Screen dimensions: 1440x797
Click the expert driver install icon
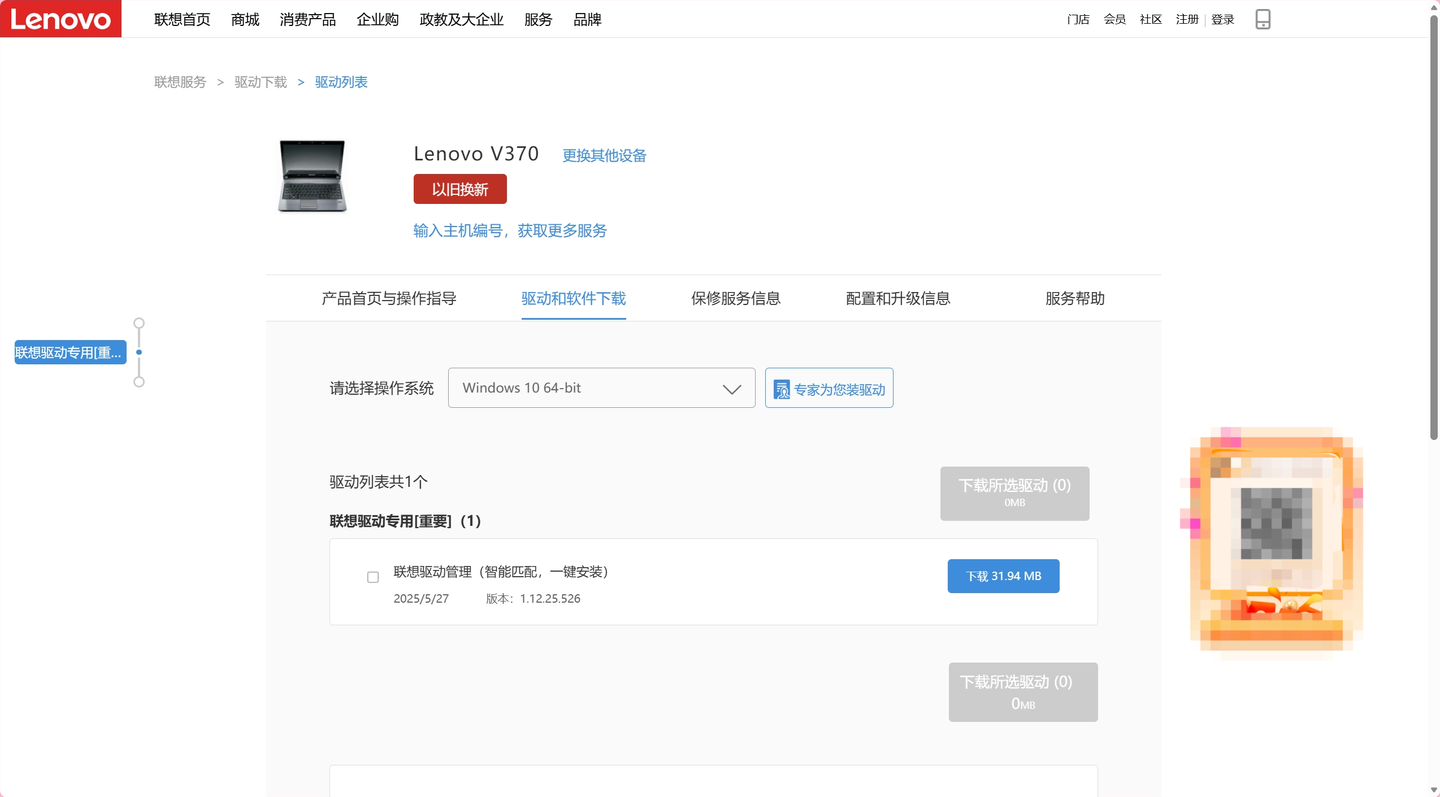[782, 389]
